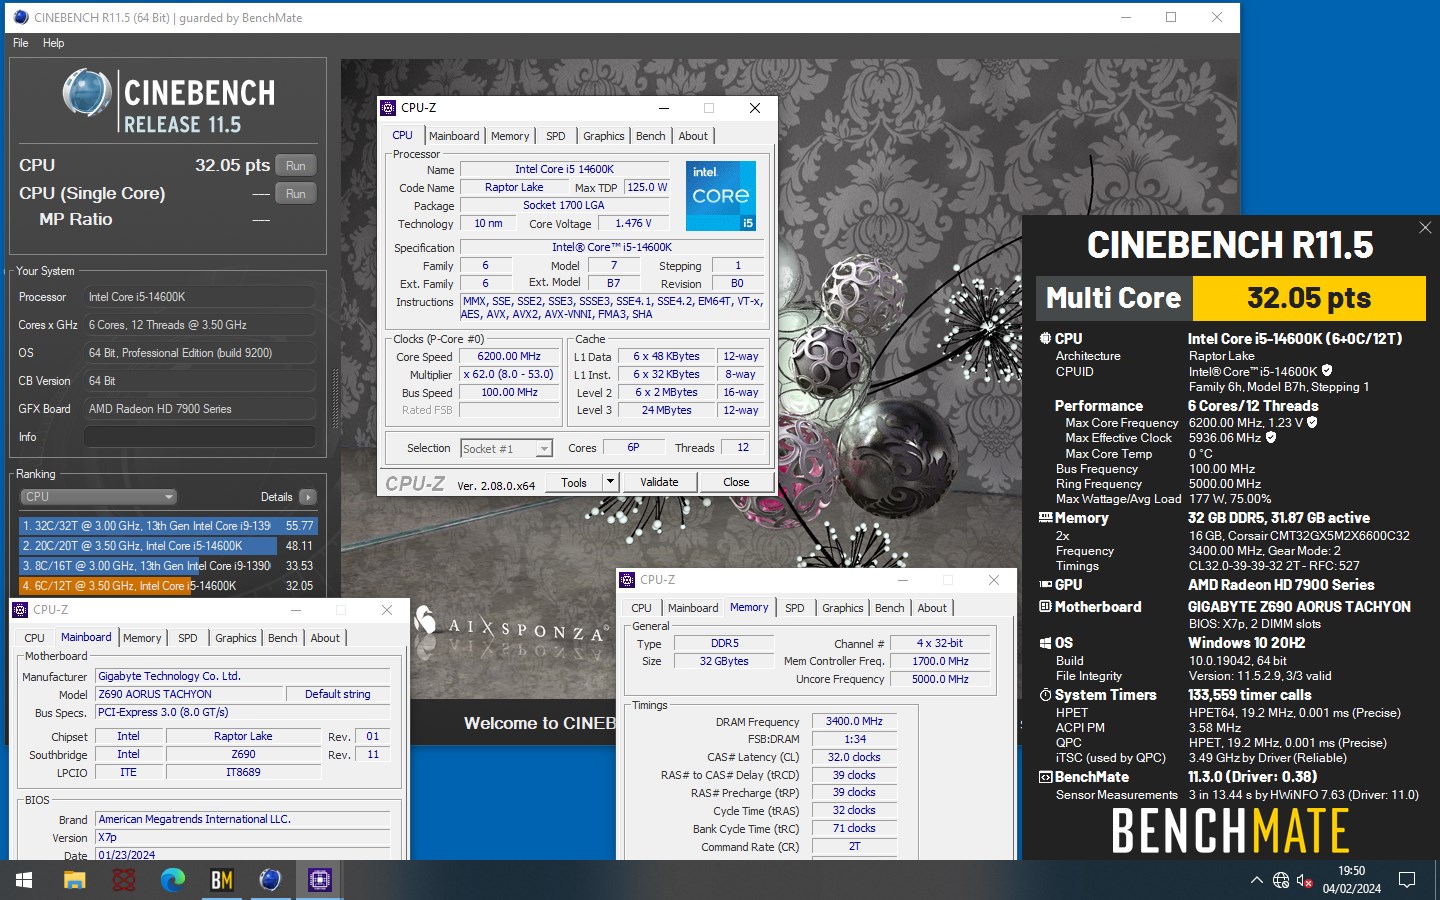Switch to CPU tab in Memory CPU-Z window

tap(641, 608)
